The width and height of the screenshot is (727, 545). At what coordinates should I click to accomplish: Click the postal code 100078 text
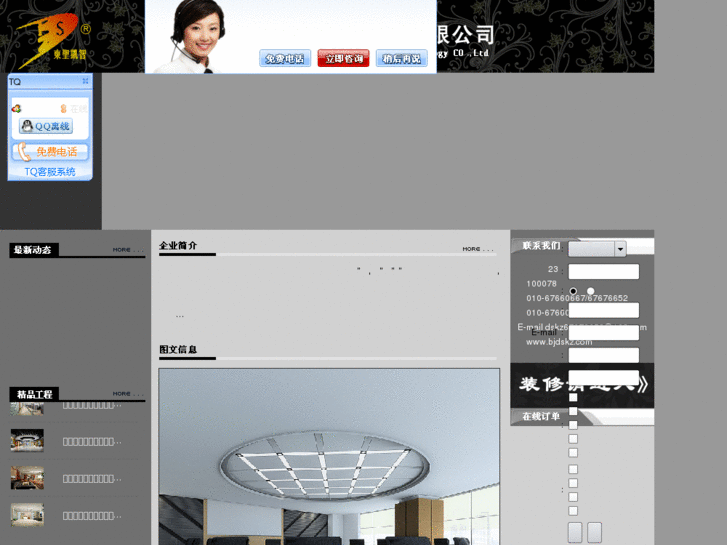[x=541, y=283]
